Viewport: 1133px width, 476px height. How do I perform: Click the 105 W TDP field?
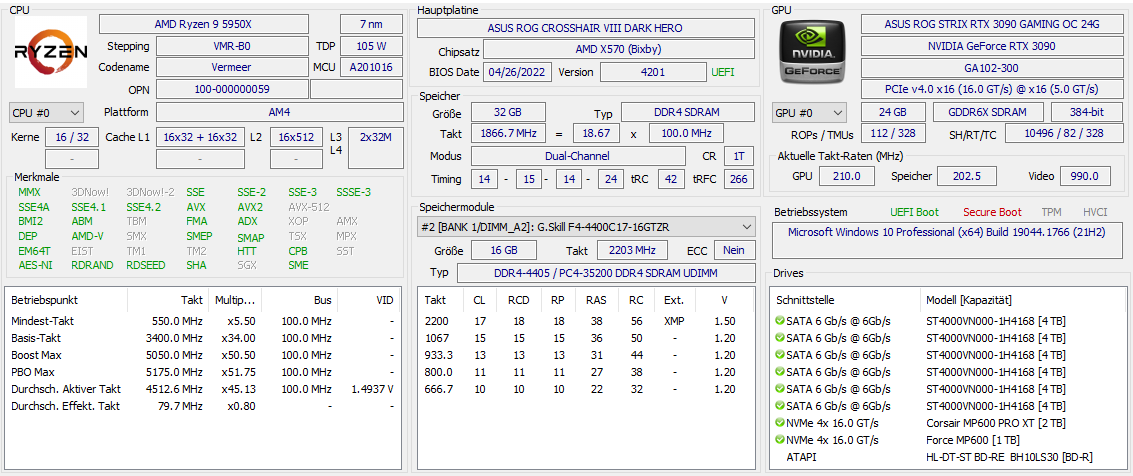pos(371,46)
